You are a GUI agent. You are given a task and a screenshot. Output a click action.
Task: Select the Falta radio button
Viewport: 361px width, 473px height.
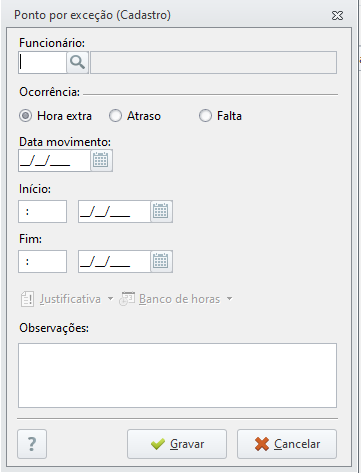click(x=205, y=116)
